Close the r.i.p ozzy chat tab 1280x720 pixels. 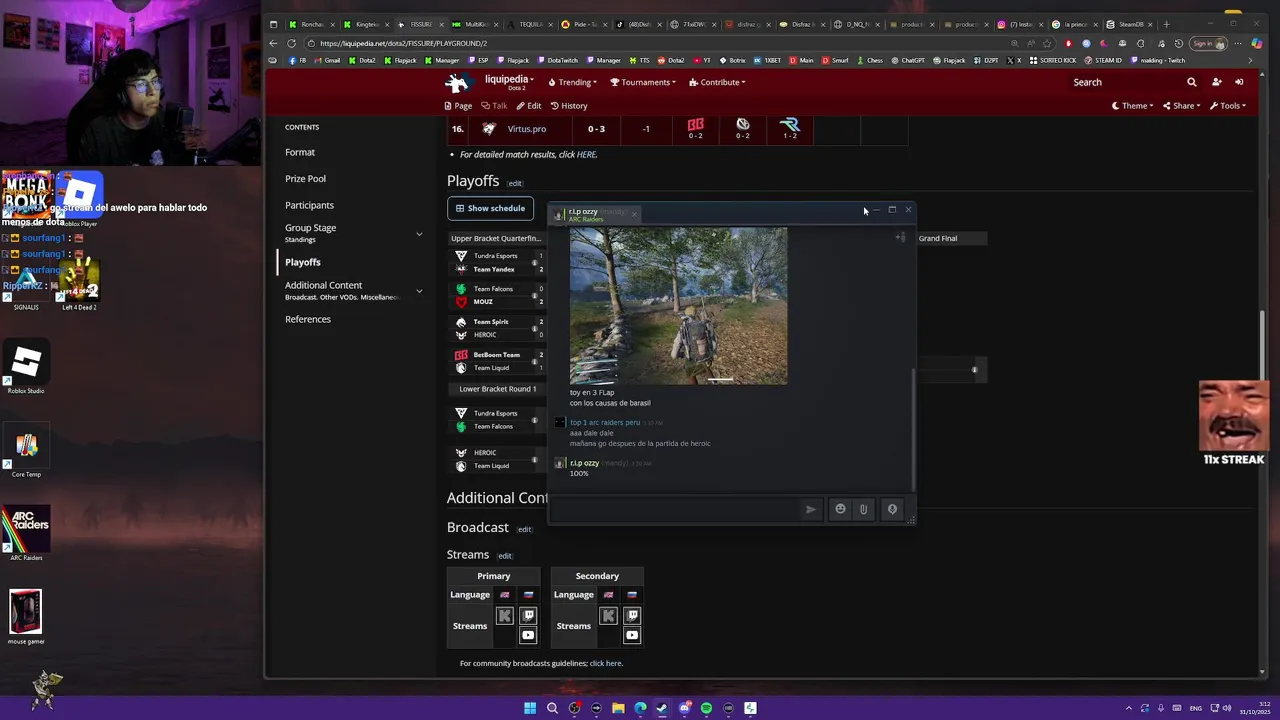(x=634, y=213)
